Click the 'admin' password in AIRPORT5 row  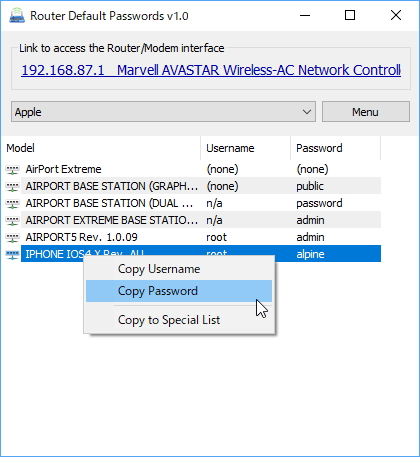coord(310,237)
